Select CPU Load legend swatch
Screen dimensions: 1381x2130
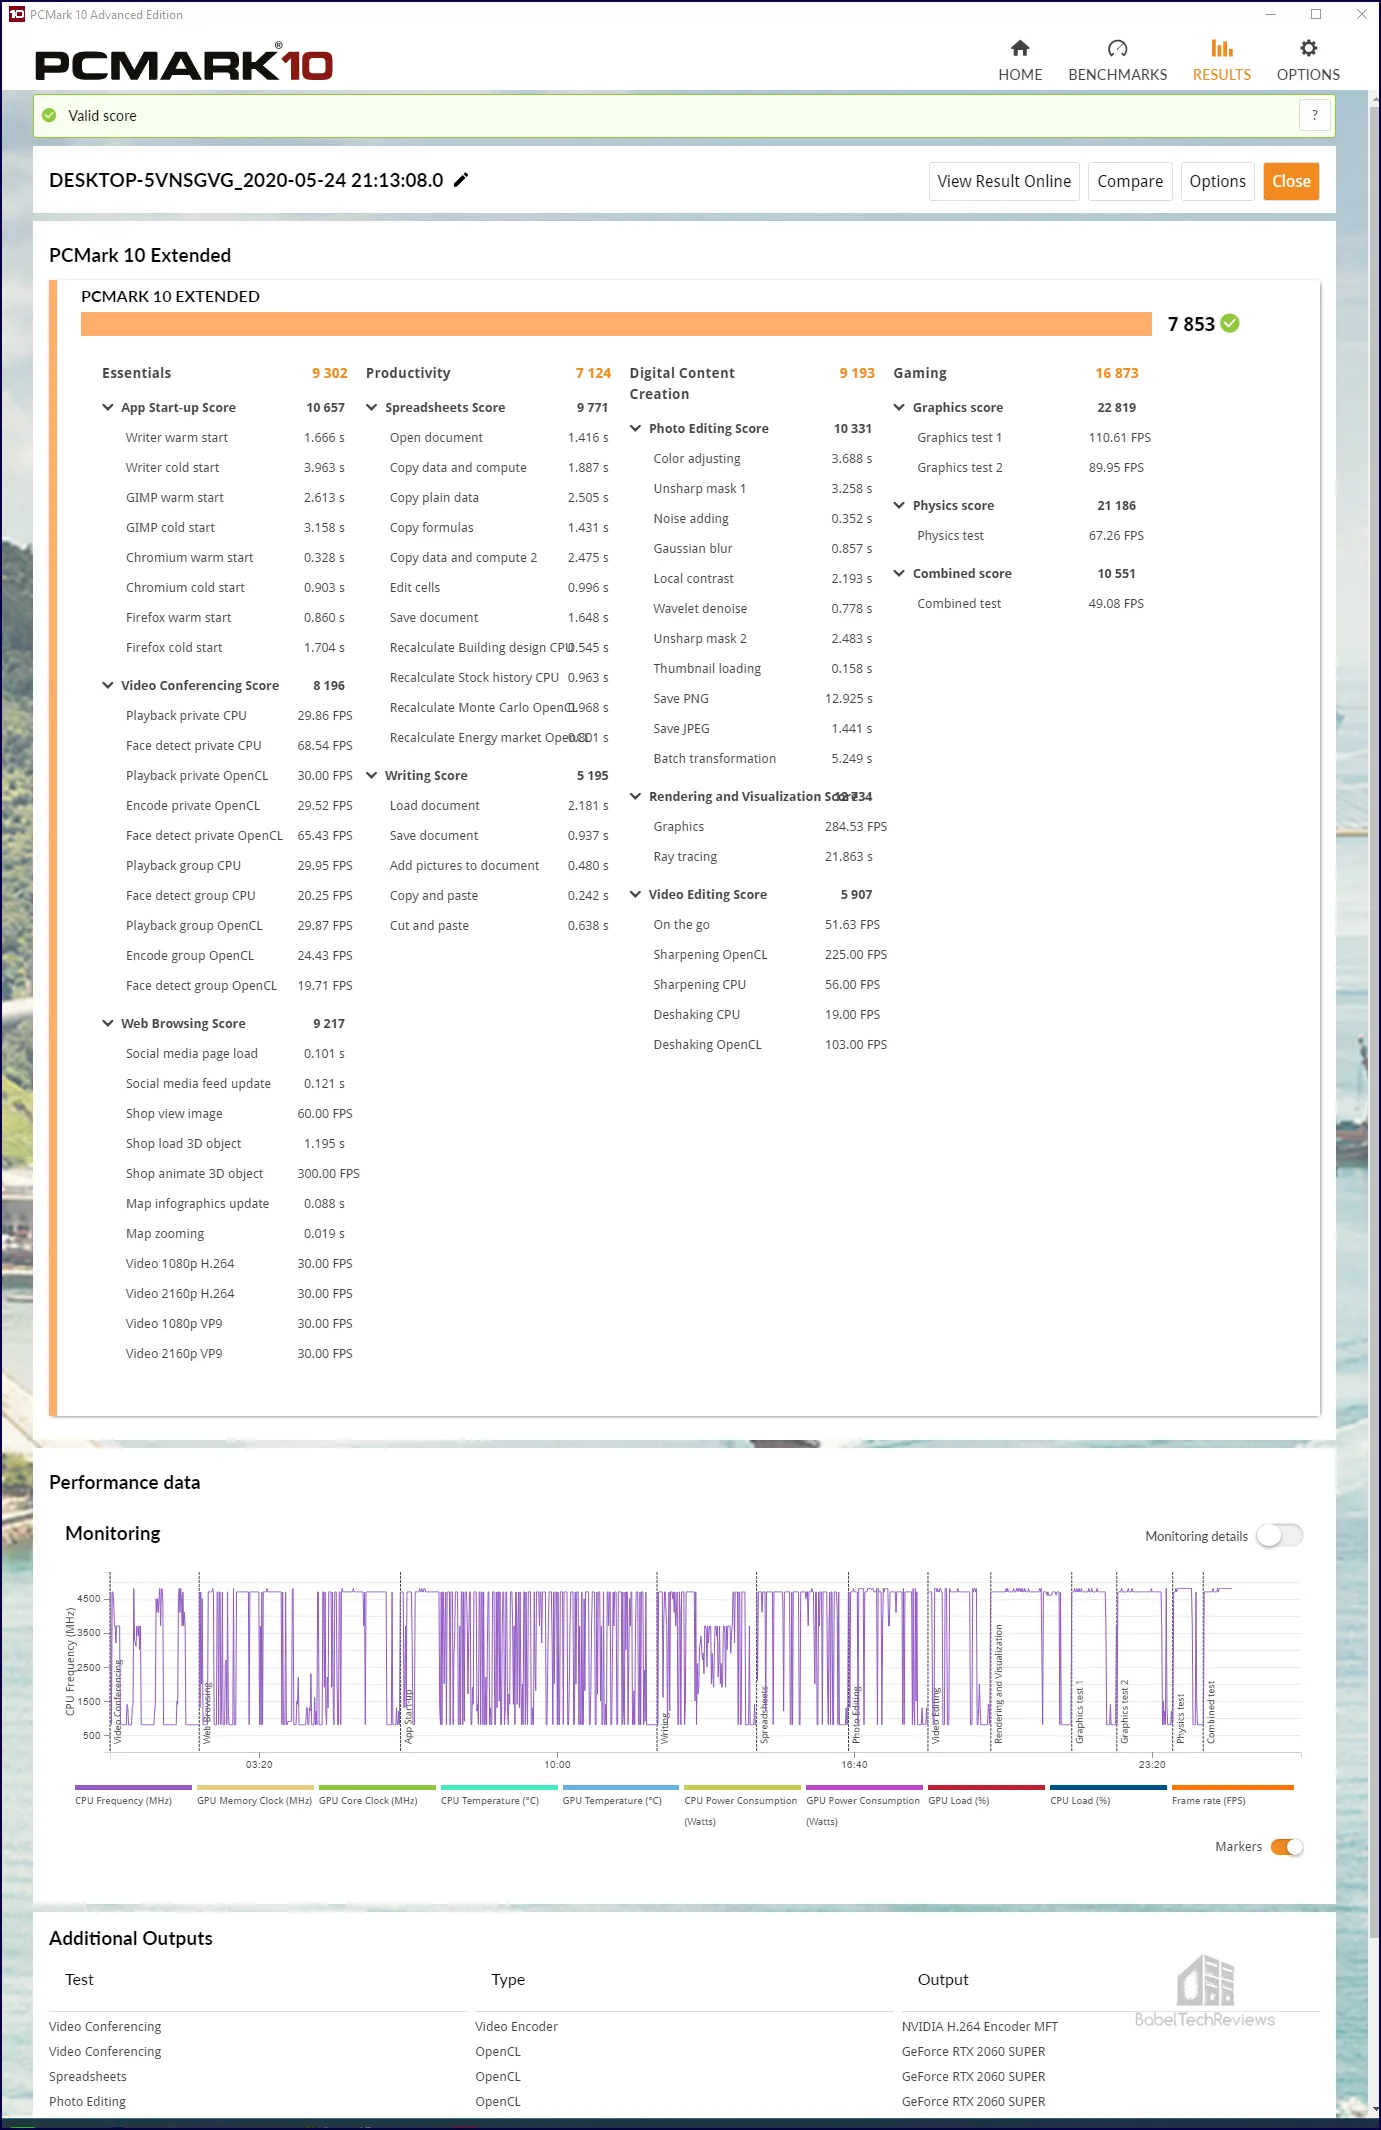tap(1109, 1787)
